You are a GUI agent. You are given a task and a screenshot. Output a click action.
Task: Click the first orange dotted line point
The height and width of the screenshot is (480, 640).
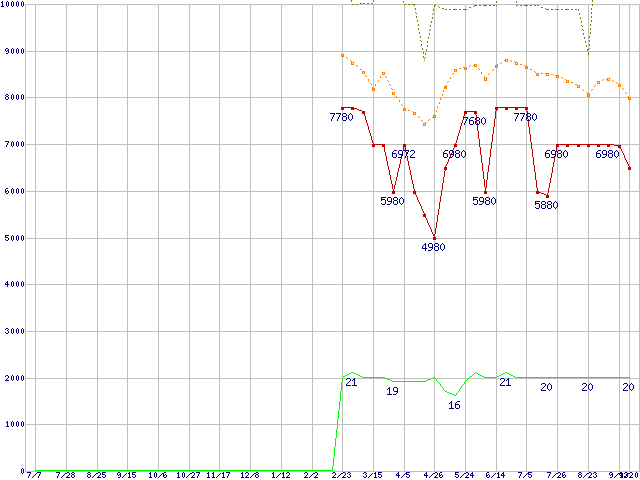pos(342,56)
